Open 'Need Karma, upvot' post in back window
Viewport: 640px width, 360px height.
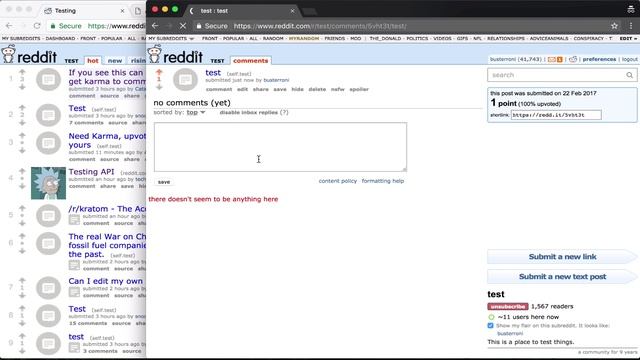107,140
